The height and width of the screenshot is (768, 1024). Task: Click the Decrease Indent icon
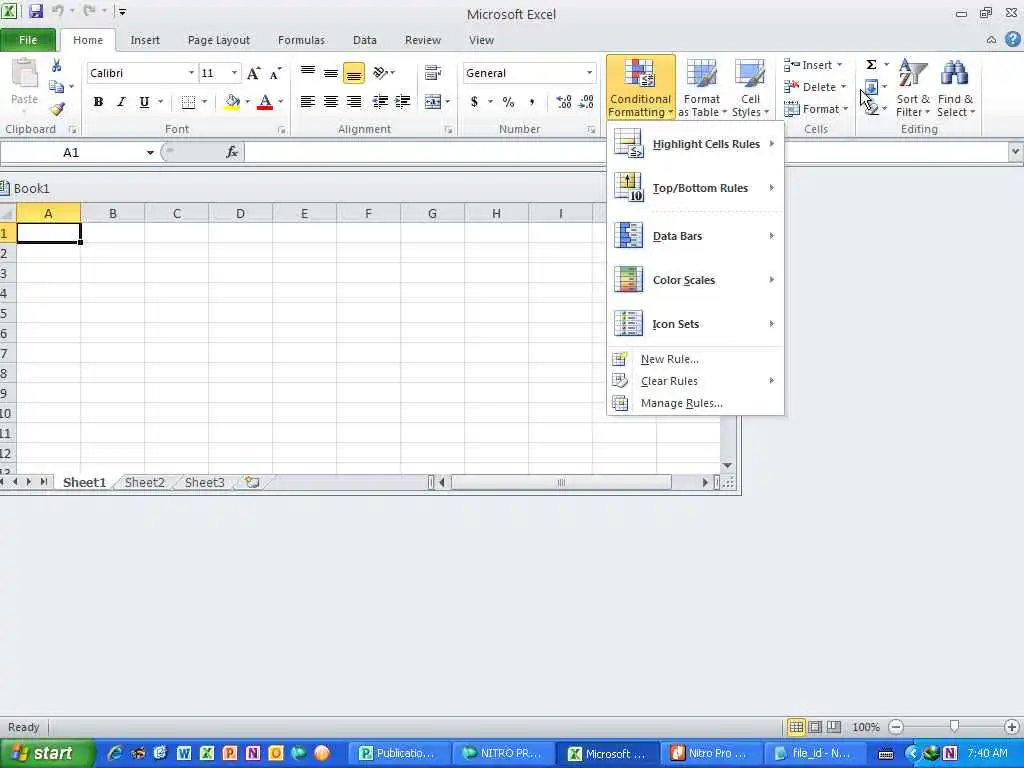(x=380, y=102)
